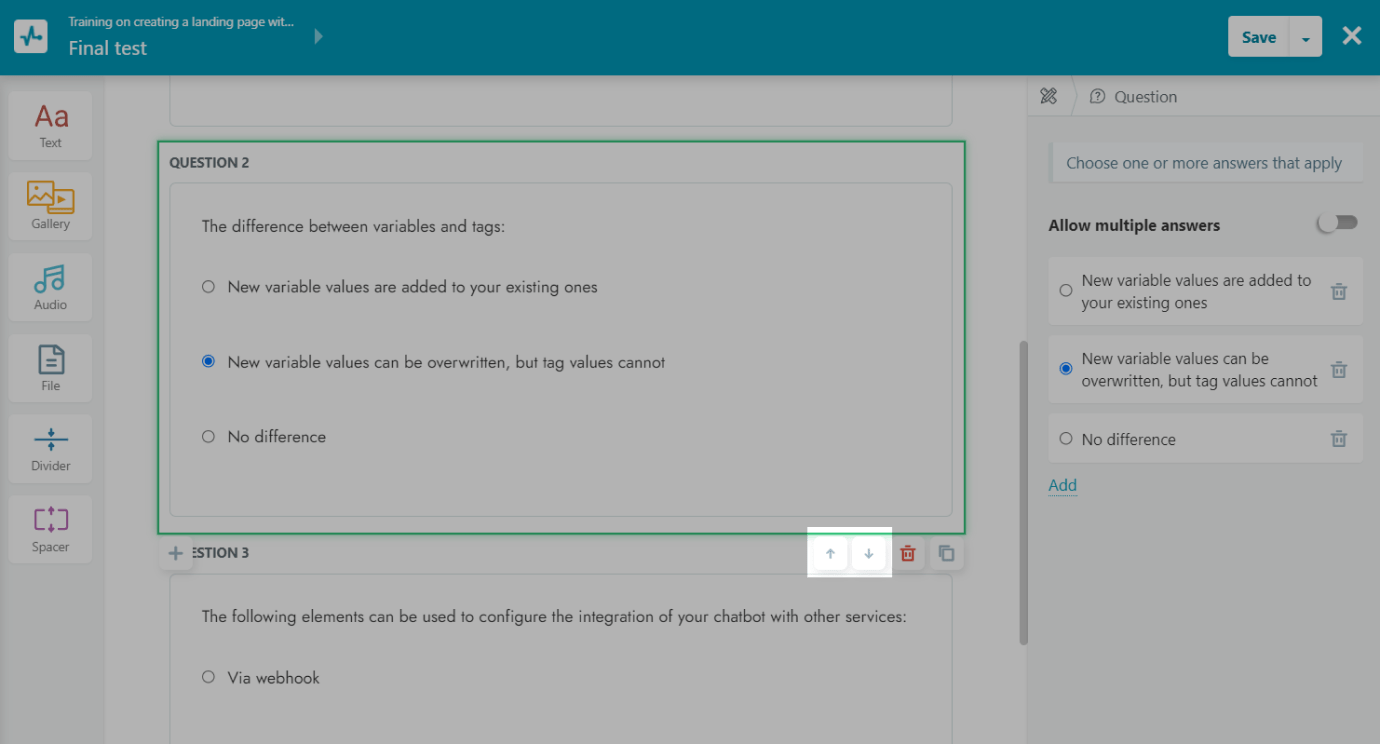
Task: Add a Text element from sidebar
Action: point(50,125)
